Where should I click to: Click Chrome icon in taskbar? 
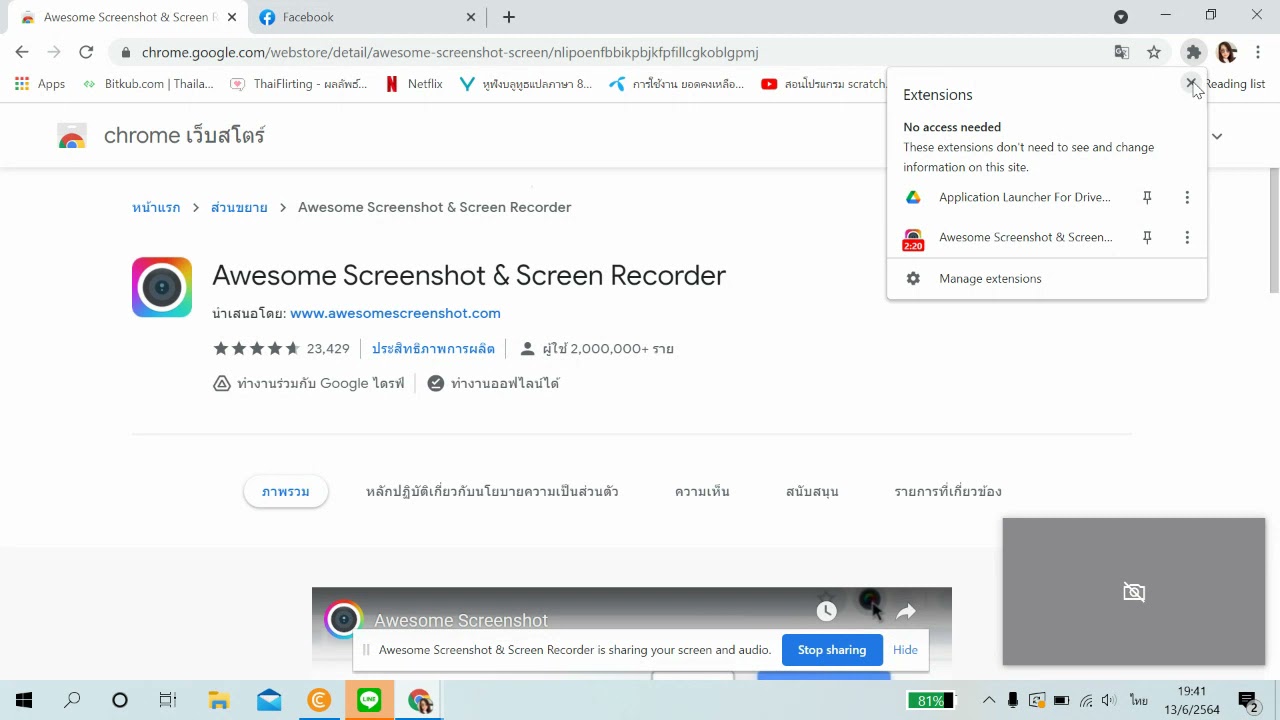(419, 701)
